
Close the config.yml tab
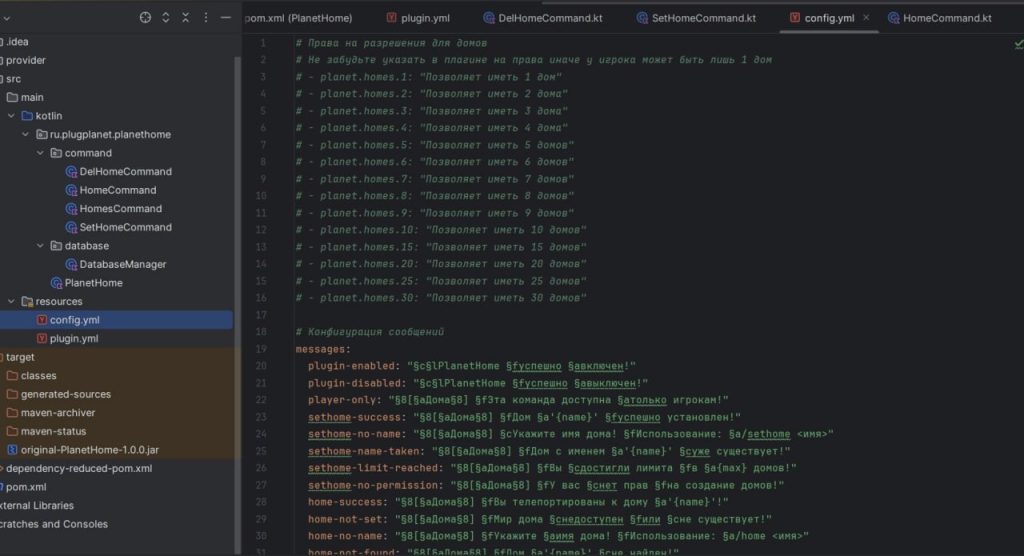[x=865, y=18]
